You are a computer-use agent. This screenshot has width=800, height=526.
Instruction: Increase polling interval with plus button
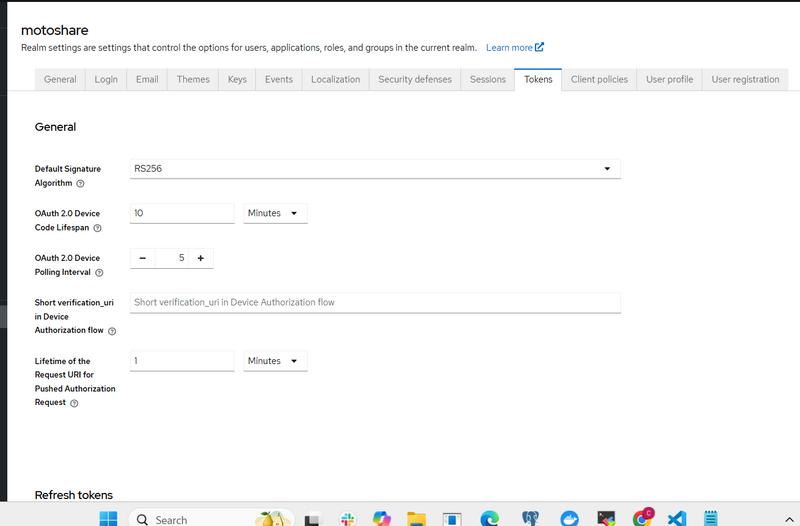point(200,258)
